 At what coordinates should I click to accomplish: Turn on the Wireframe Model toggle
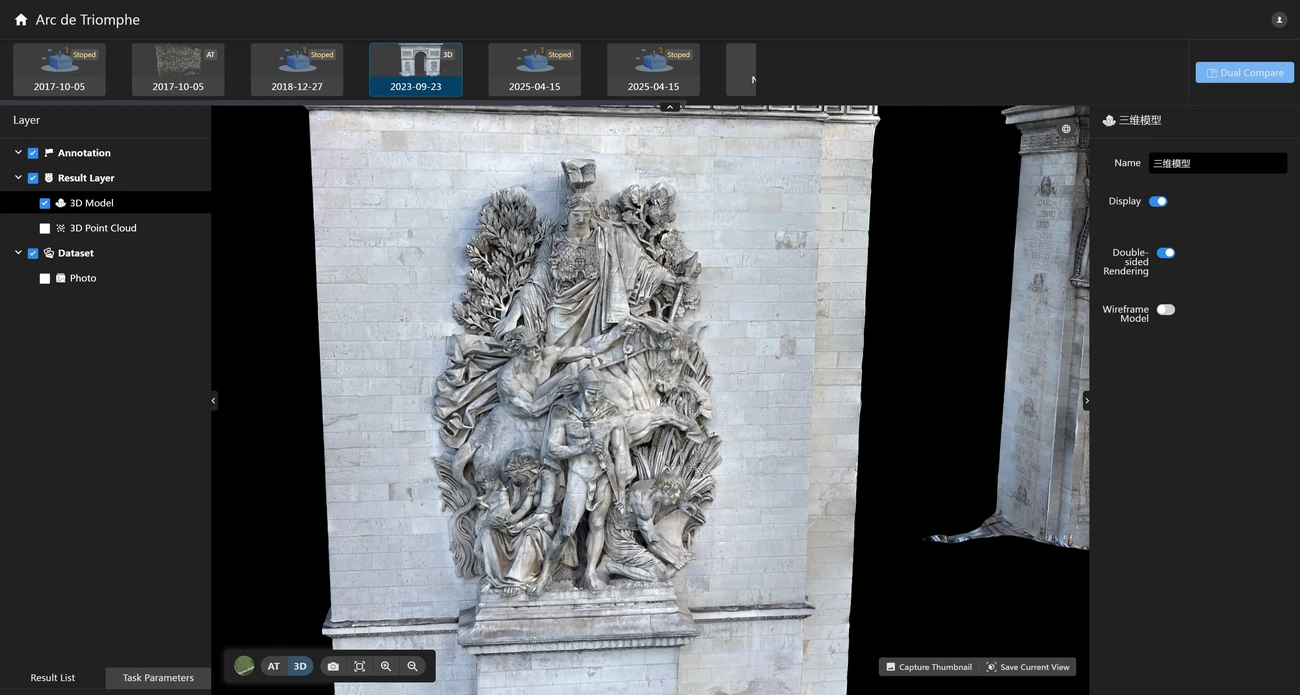1165,310
